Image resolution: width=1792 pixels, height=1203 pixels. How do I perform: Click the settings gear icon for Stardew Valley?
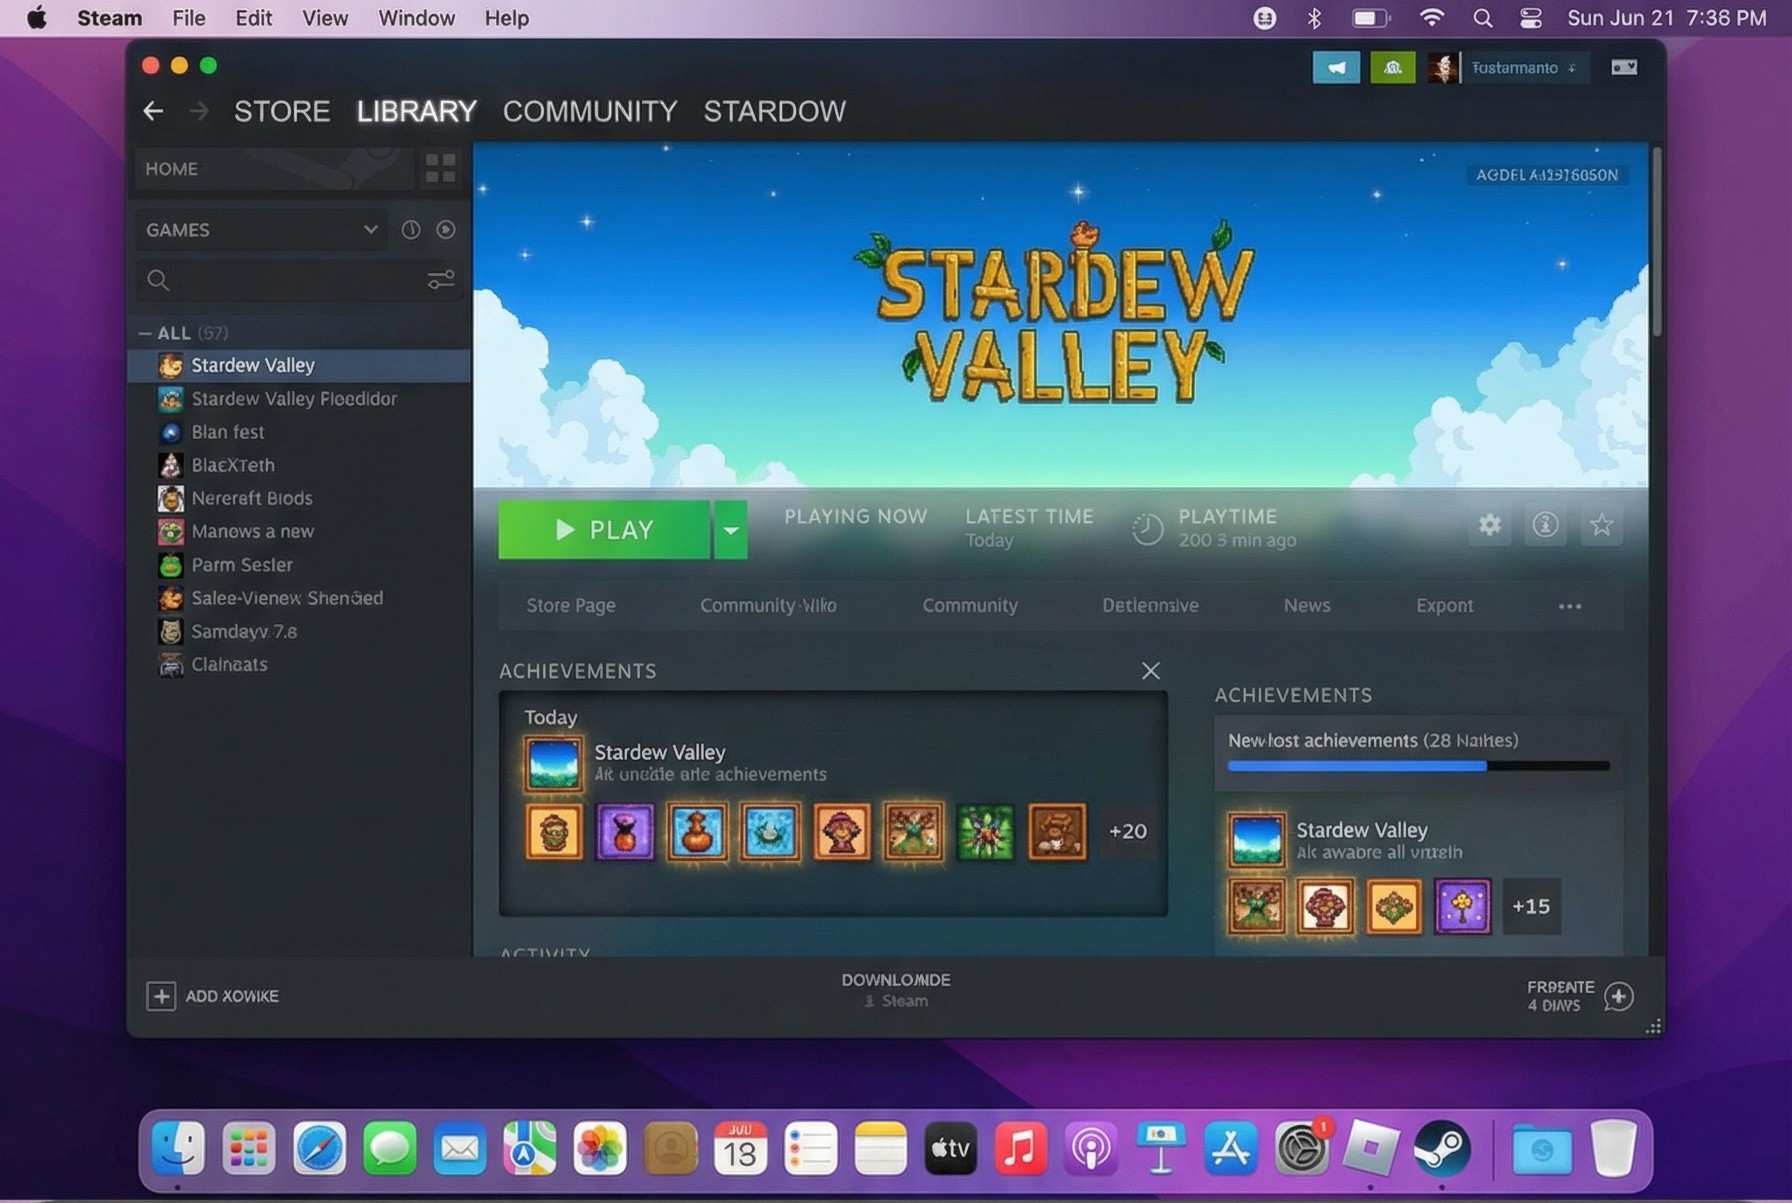(1489, 525)
